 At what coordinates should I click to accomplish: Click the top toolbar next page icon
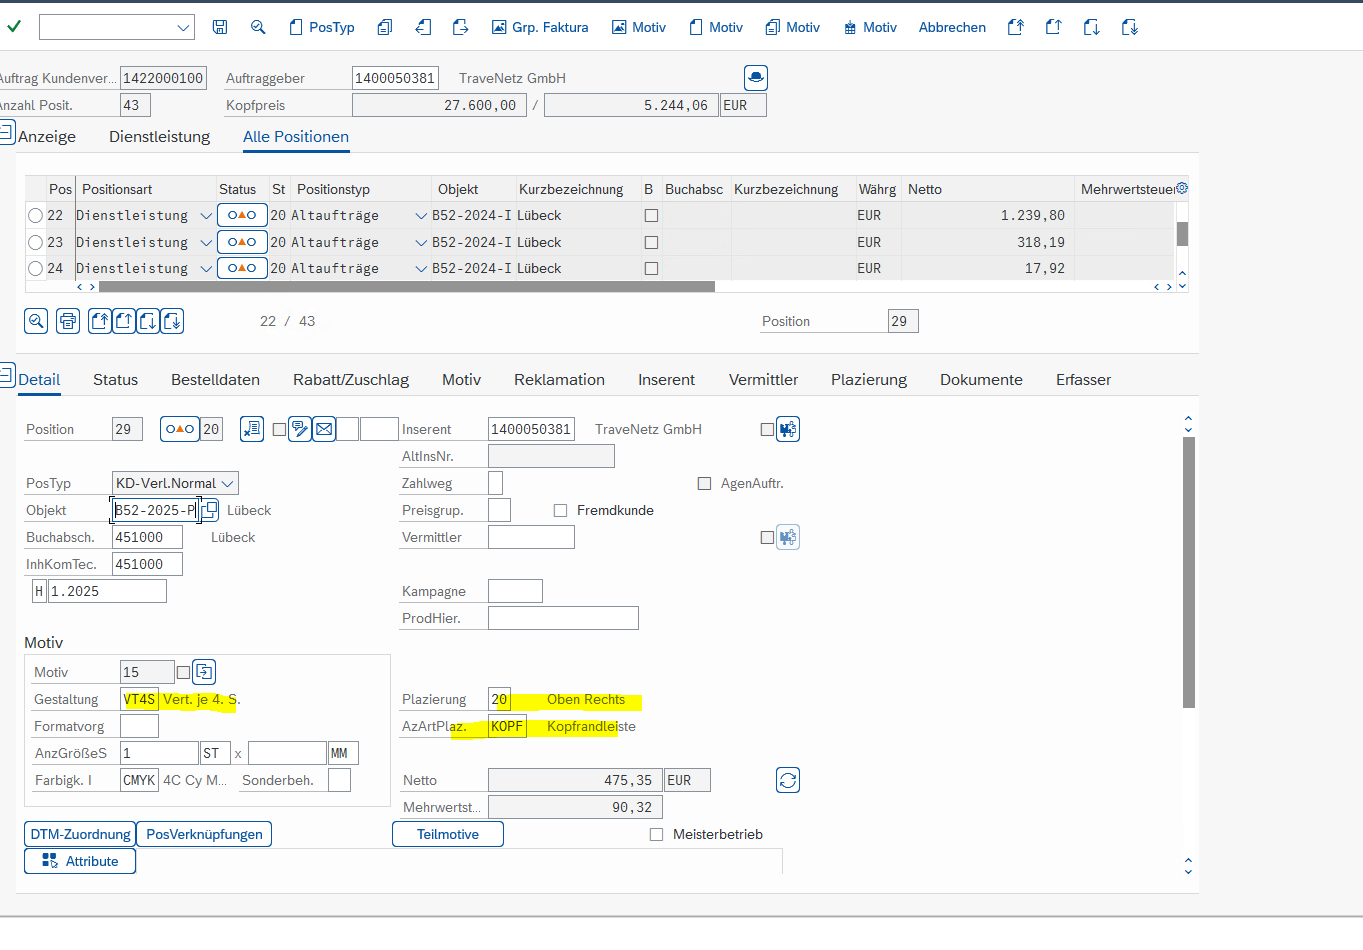tap(1091, 27)
